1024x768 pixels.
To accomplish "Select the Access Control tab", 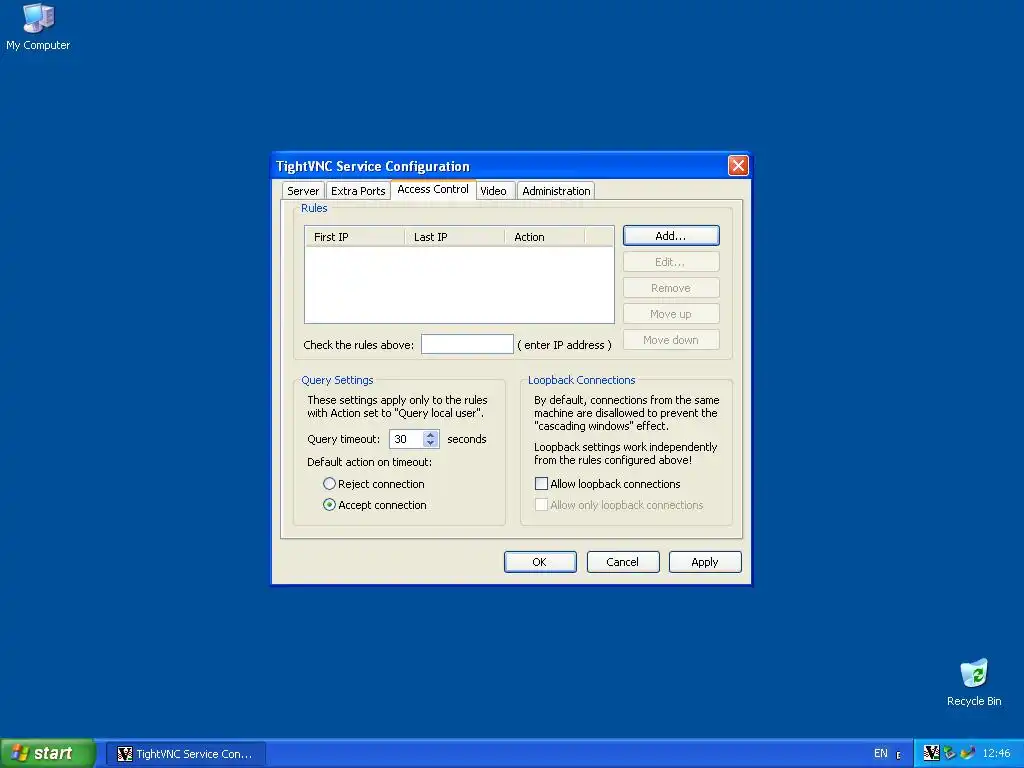I will [x=433, y=189].
